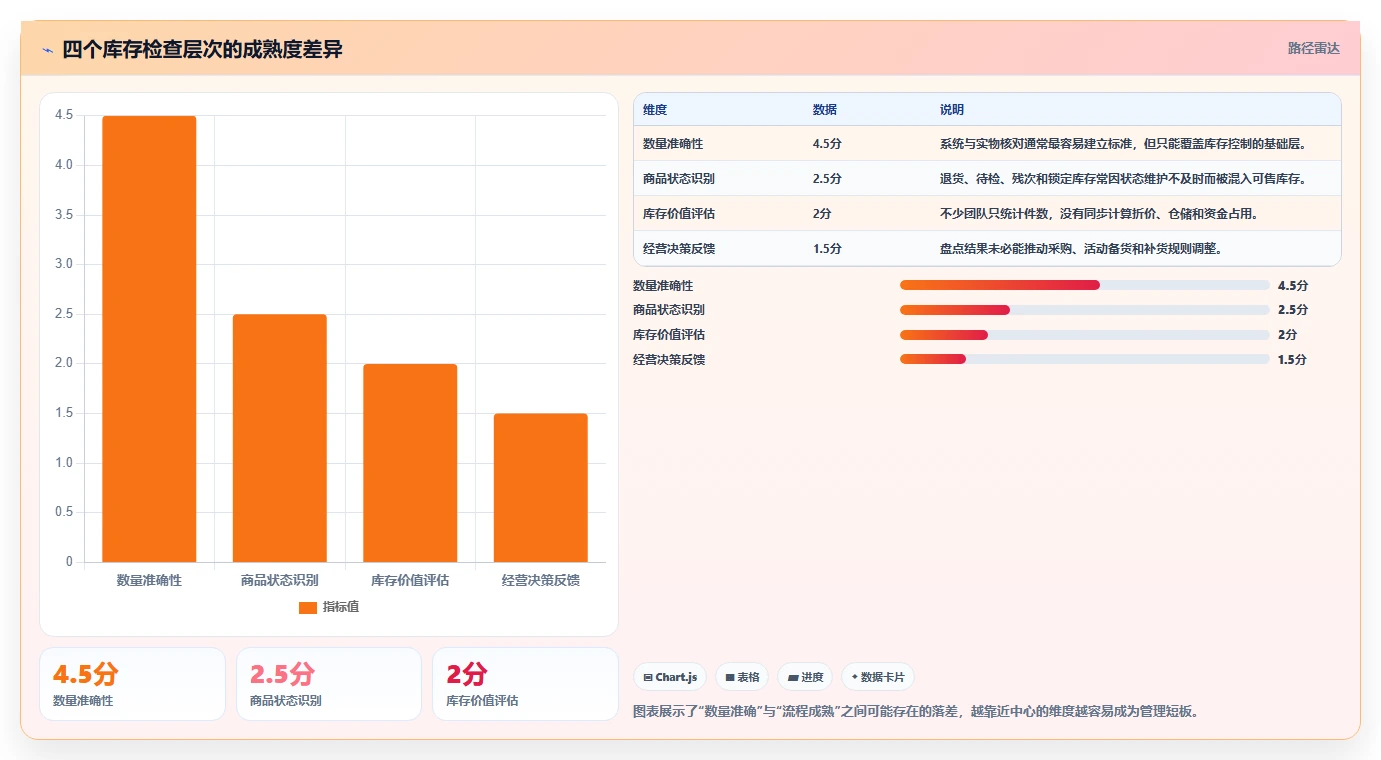Click description starting 盘点结果未必能推动
Image resolution: width=1381 pixels, height=760 pixels.
click(x=1081, y=248)
